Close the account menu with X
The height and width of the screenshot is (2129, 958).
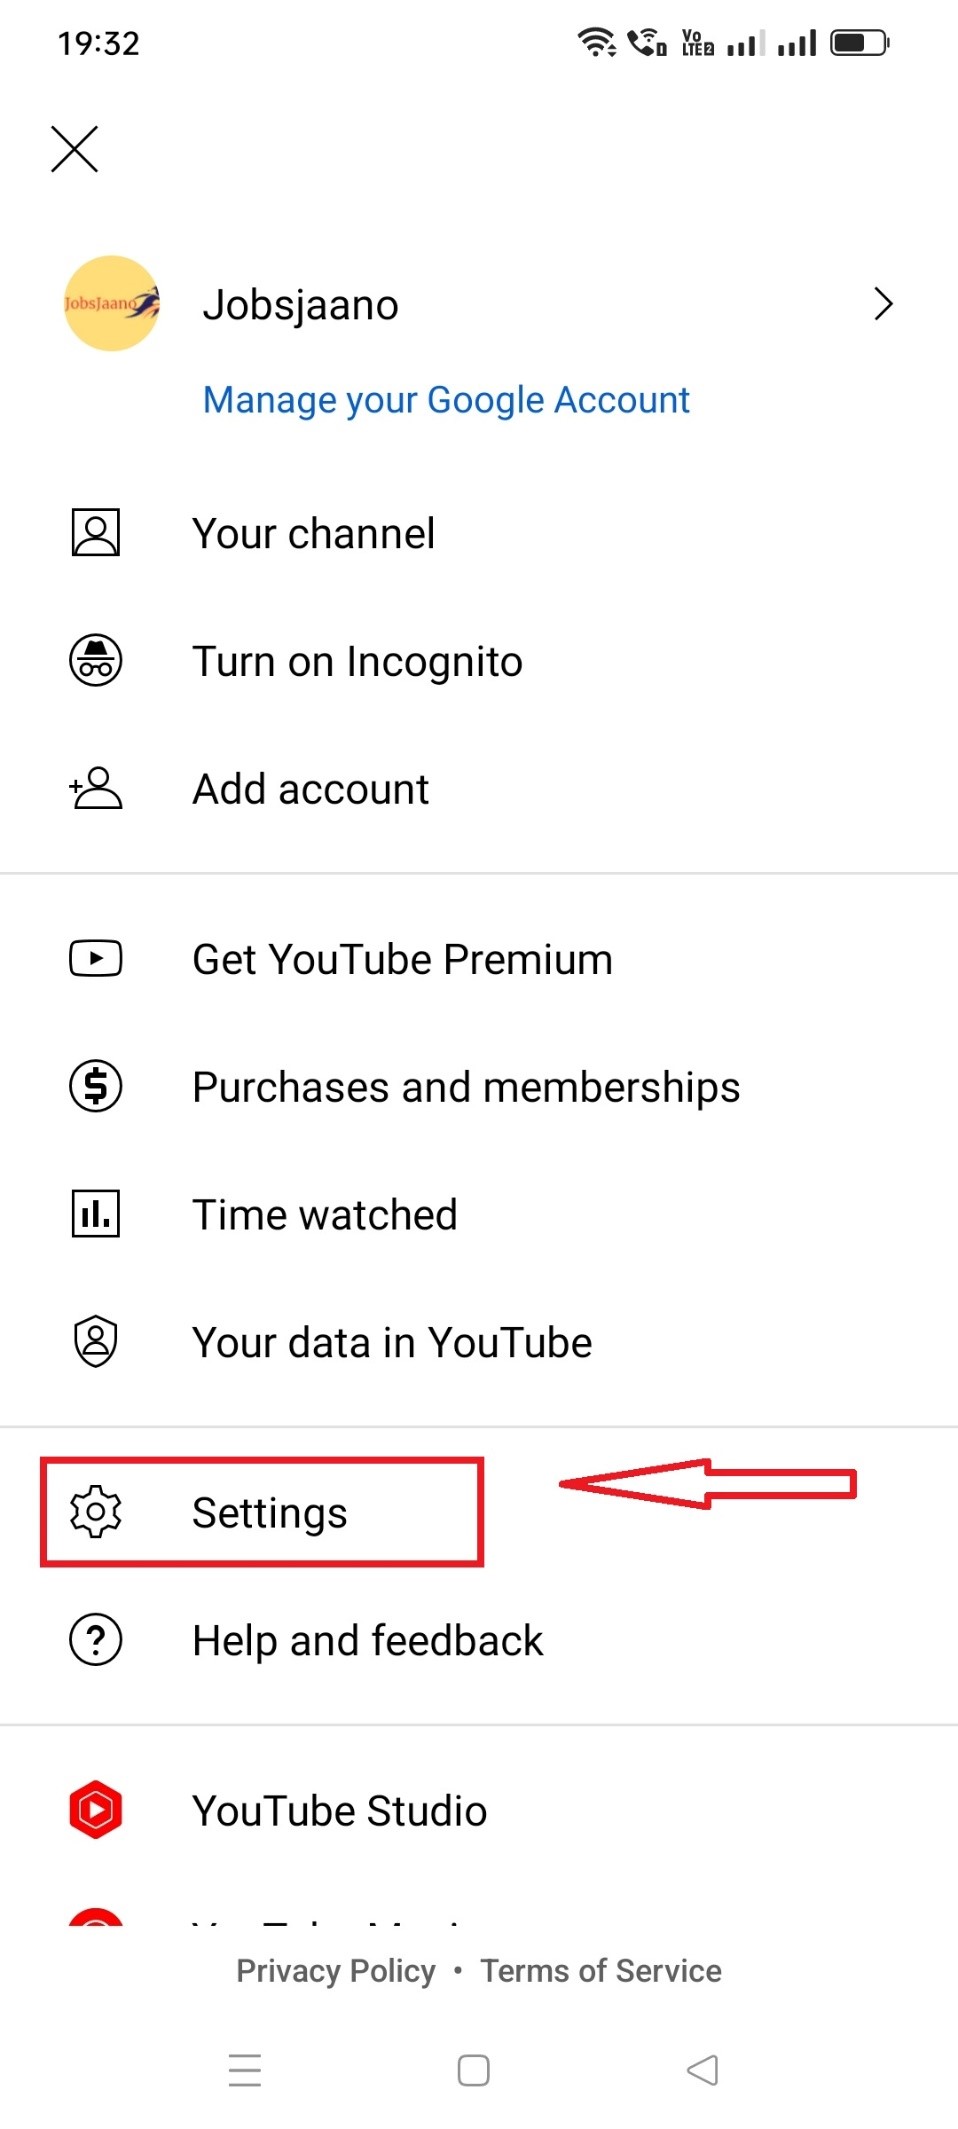(75, 150)
